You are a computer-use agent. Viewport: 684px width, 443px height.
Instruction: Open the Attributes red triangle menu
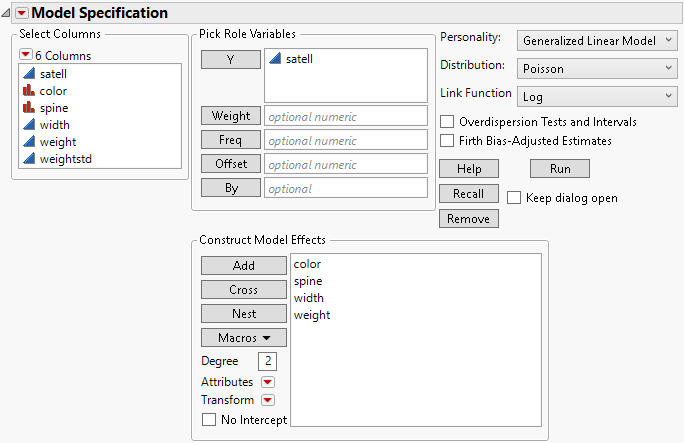click(267, 382)
